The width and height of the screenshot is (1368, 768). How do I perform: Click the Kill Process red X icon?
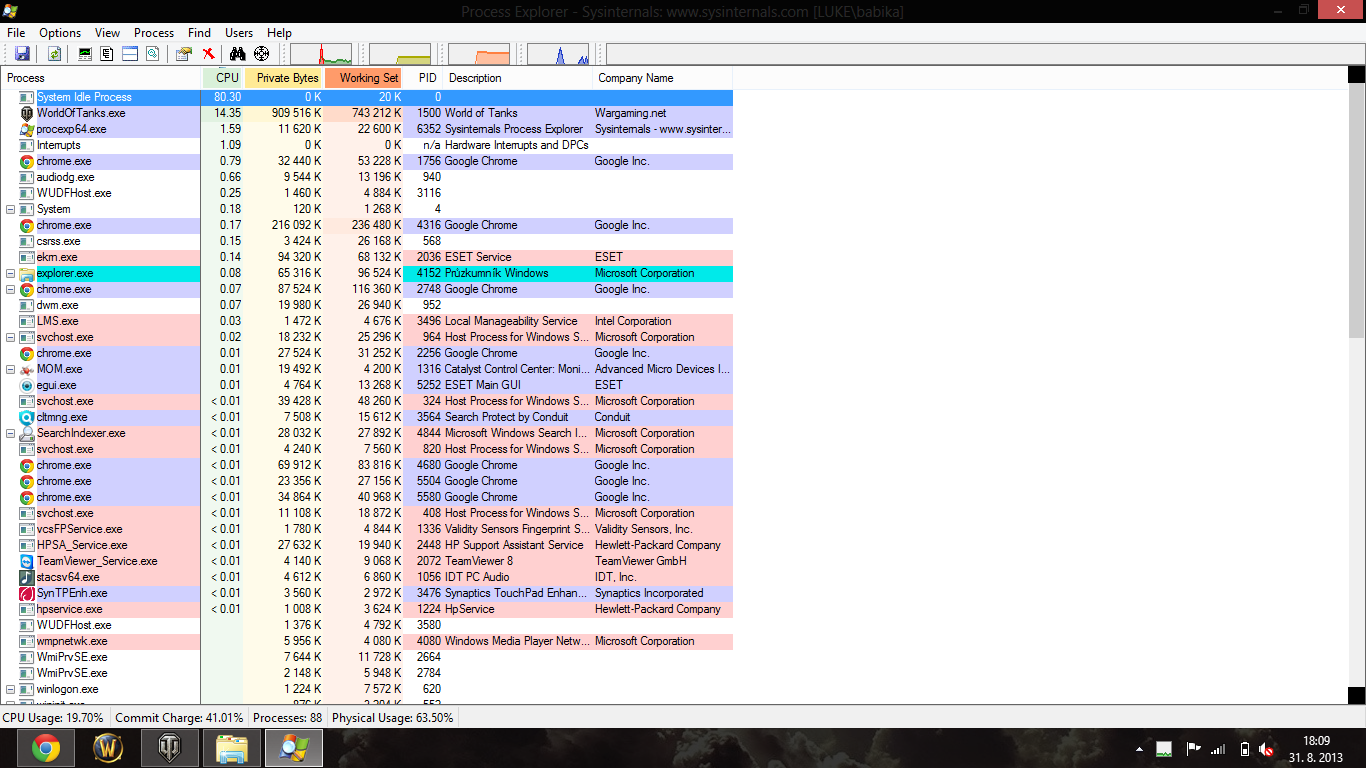coord(208,54)
